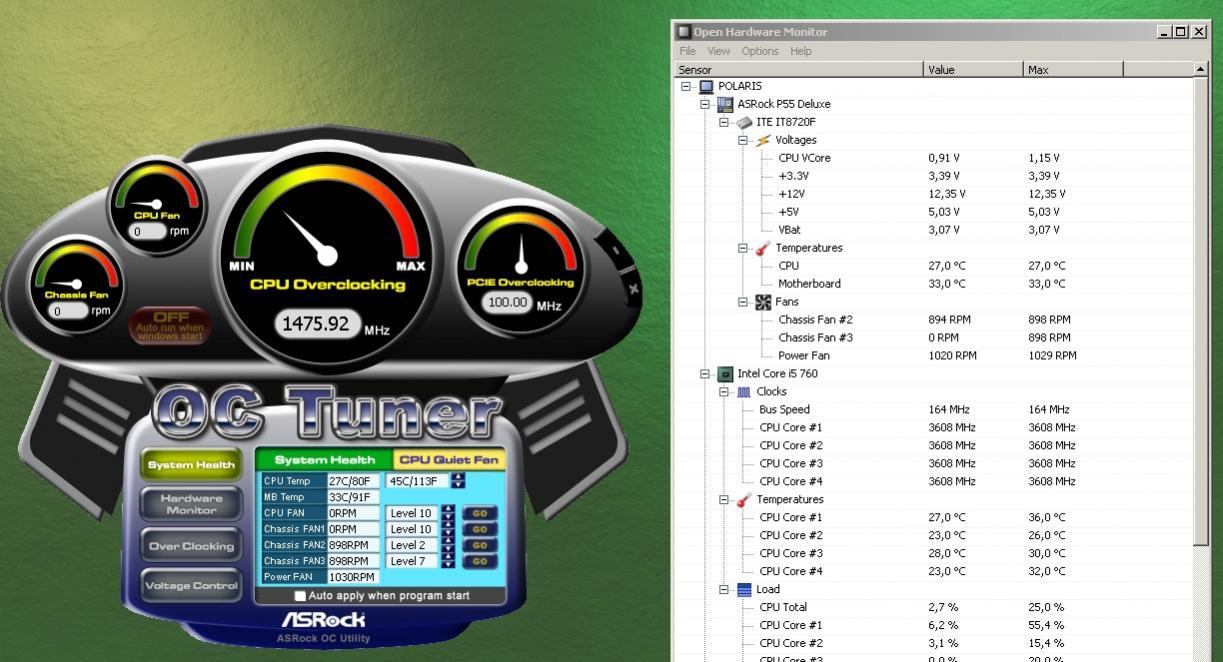Click the Fans fan icon

(764, 302)
